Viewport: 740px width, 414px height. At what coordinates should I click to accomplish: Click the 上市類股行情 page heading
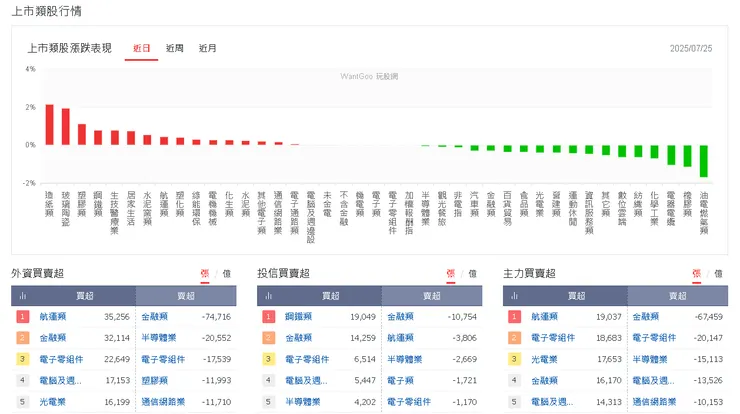coord(47,11)
